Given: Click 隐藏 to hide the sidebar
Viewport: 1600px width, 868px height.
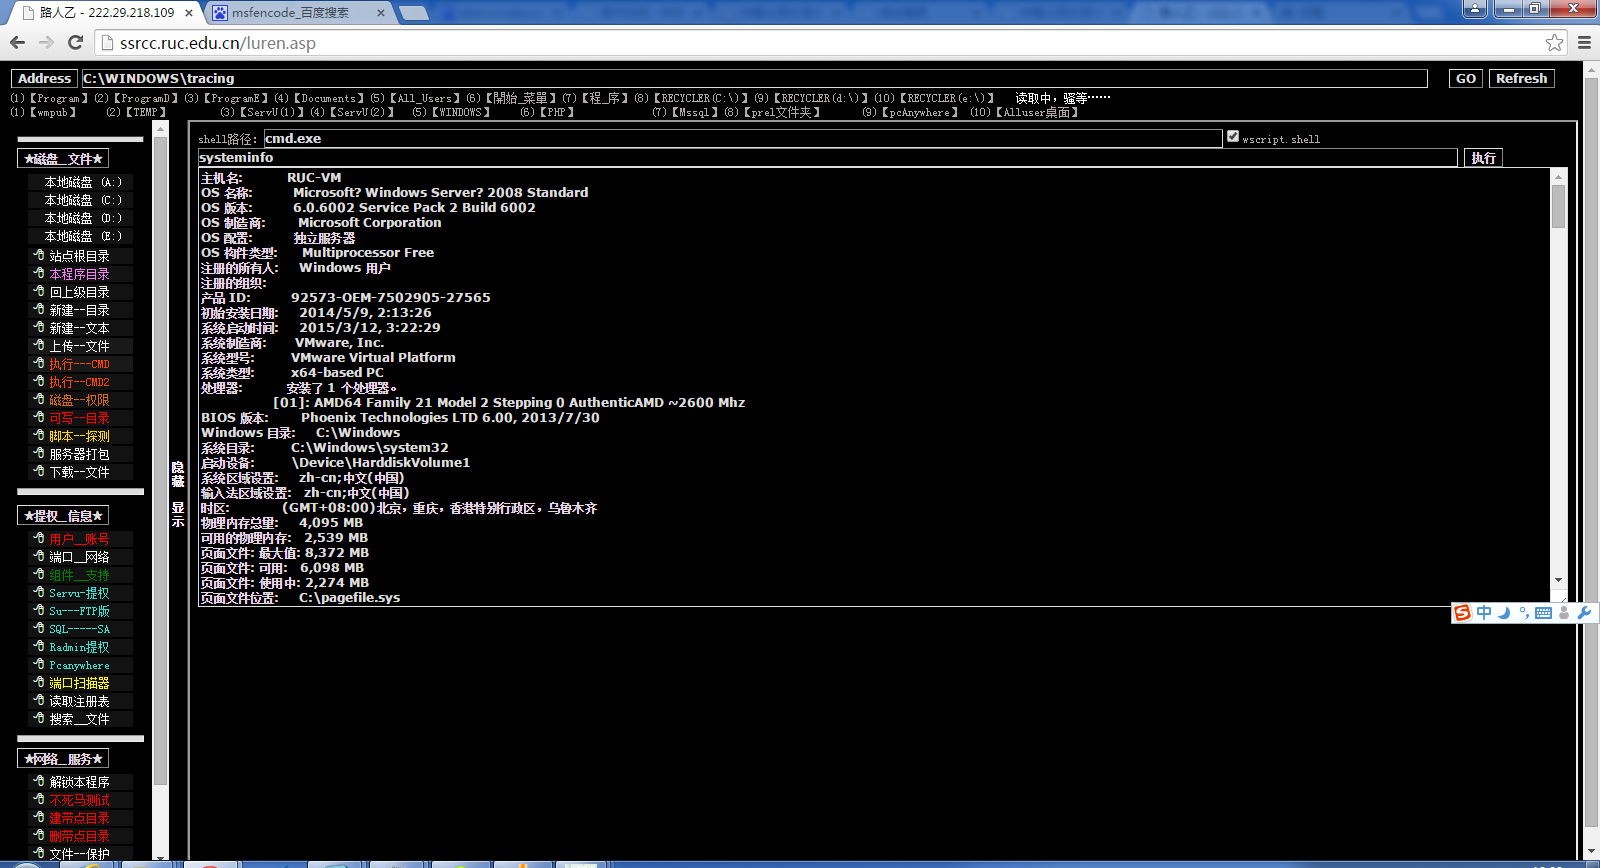Looking at the screenshot, I should pos(178,474).
